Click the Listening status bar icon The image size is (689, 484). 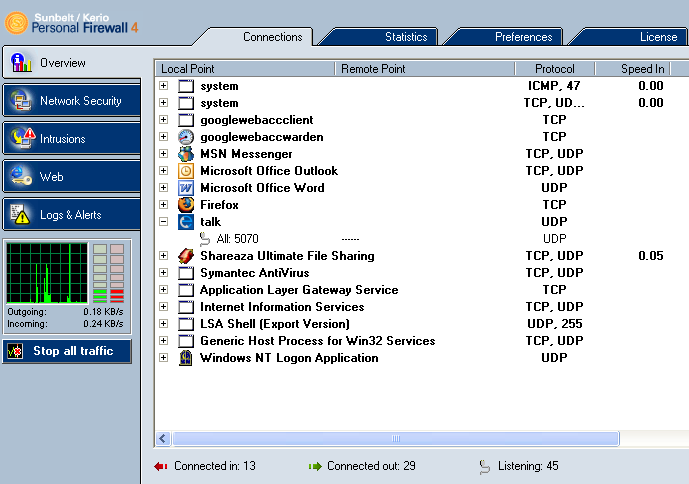[x=485, y=467]
